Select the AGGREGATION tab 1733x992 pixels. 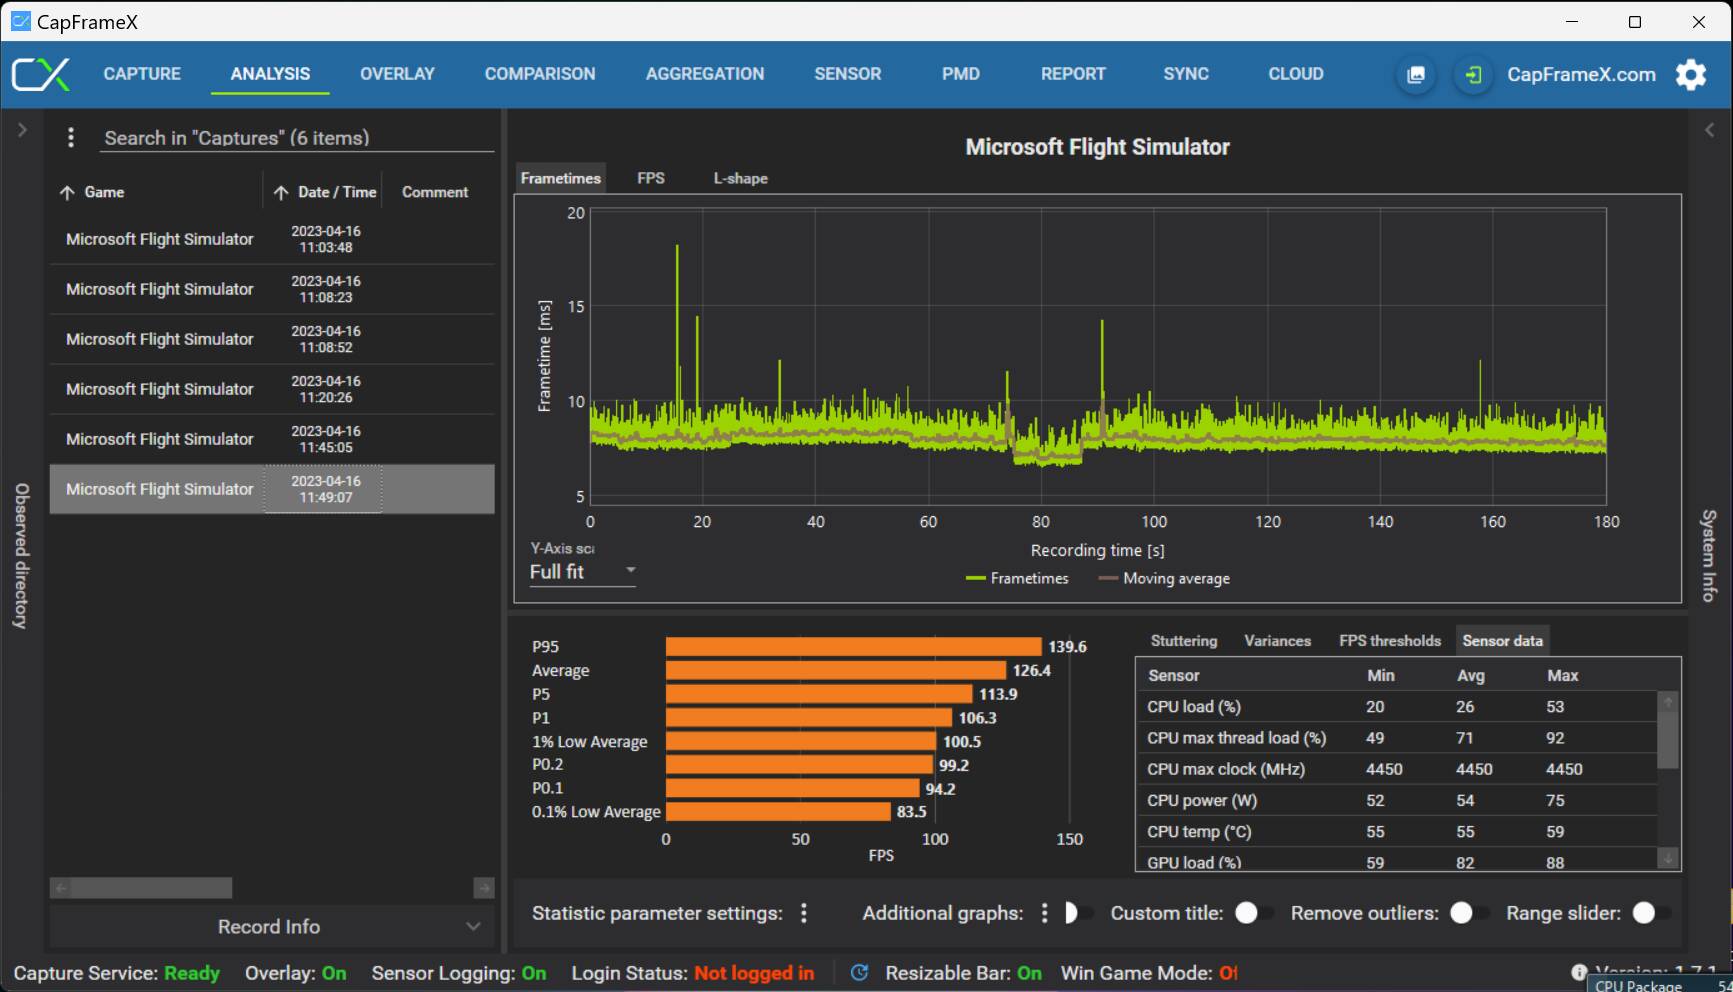pos(705,74)
